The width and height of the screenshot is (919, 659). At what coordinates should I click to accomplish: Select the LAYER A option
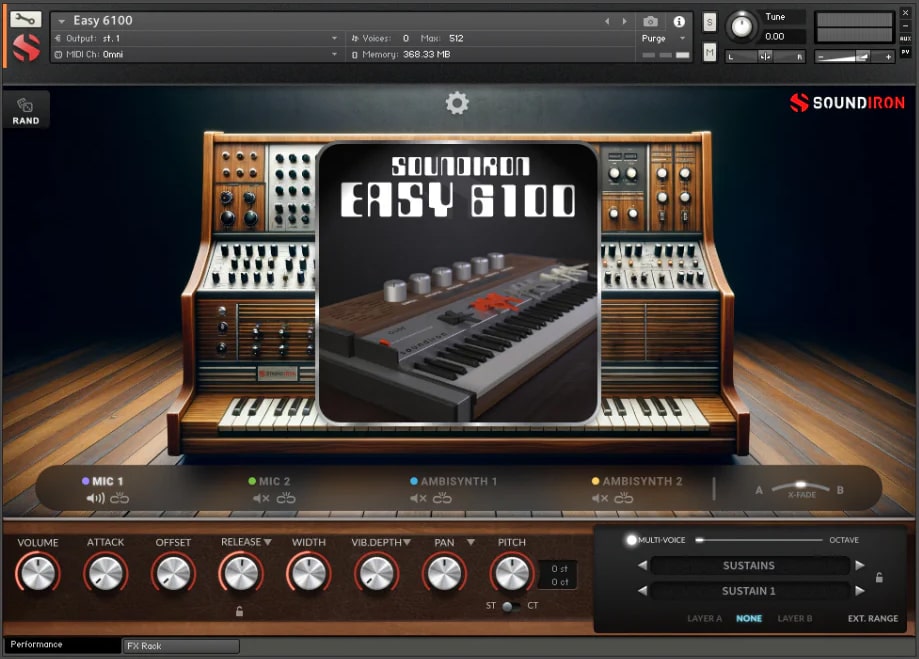click(x=704, y=618)
